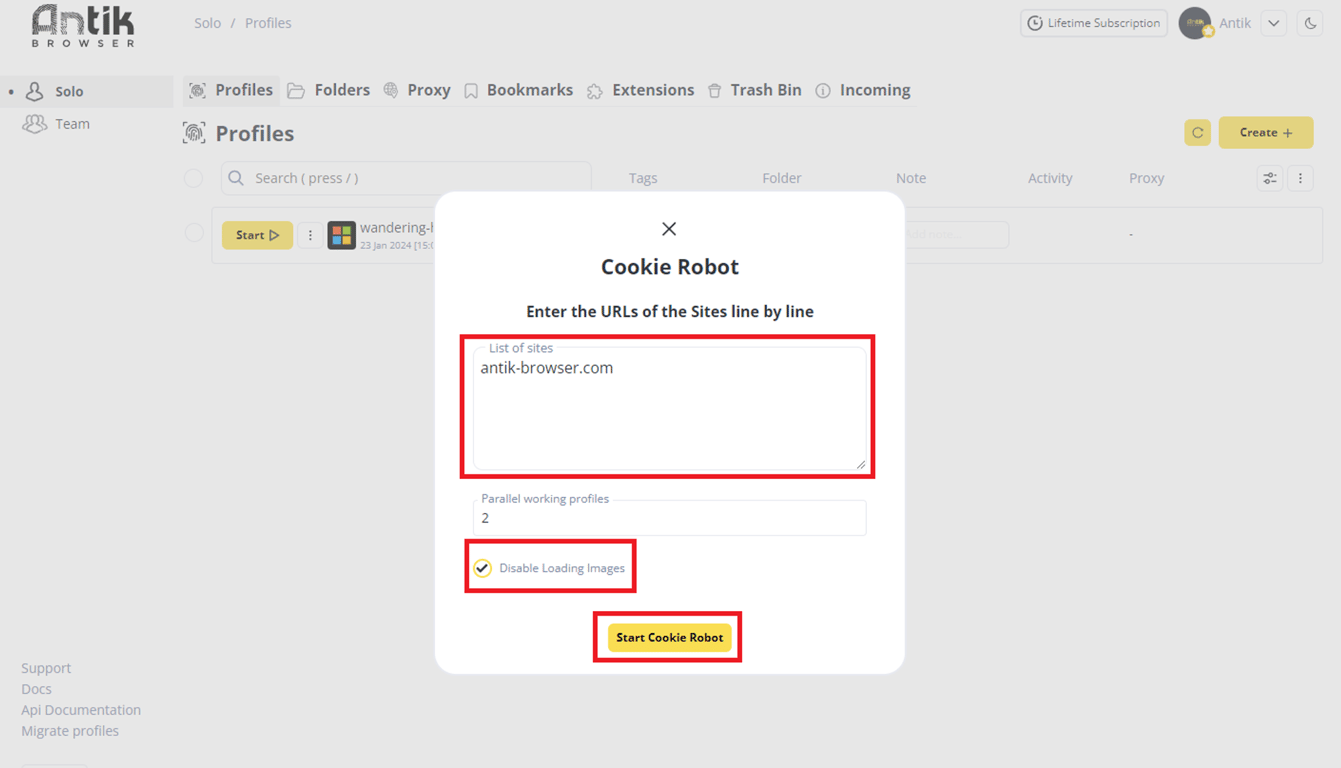Toggle dark mode moon icon
Viewport: 1341px width, 768px height.
click(1310, 23)
